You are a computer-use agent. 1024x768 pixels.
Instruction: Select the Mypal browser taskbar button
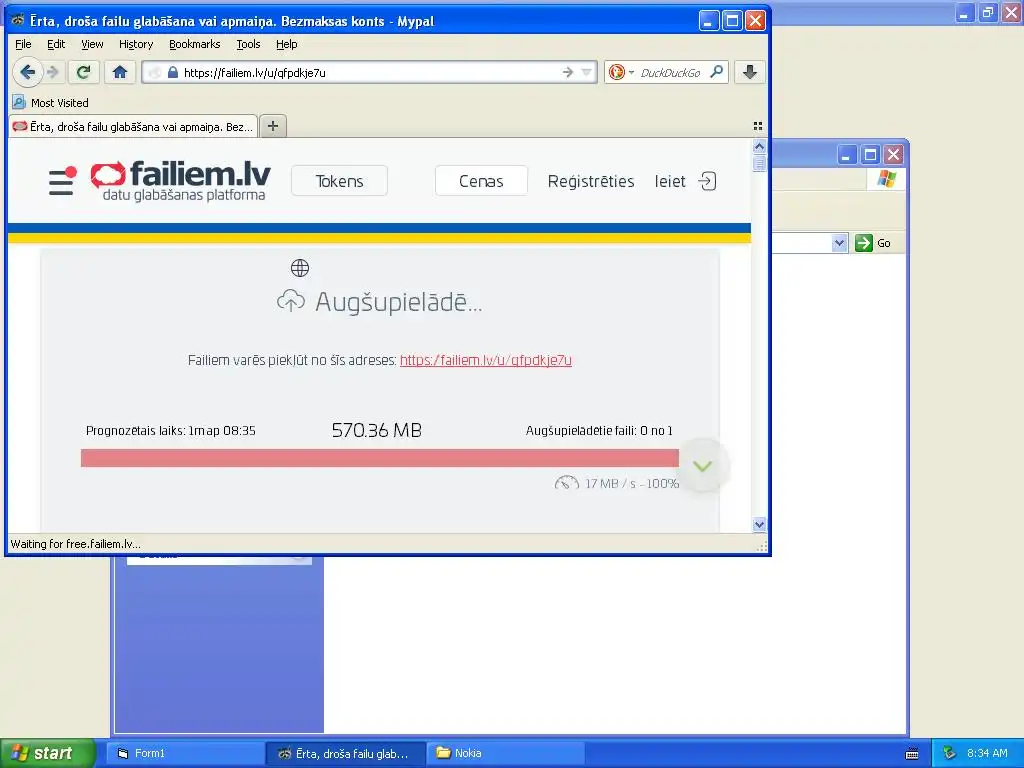(x=345, y=753)
